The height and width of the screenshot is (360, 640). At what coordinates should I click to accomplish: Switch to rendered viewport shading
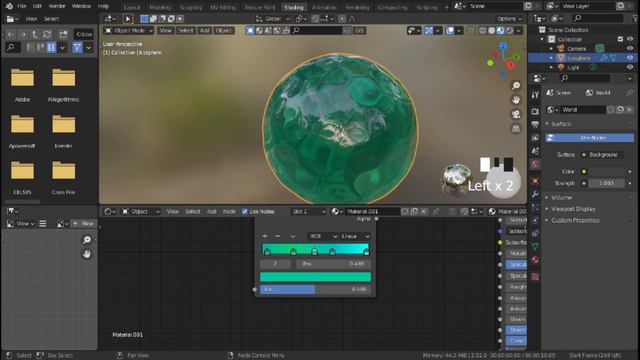(x=510, y=31)
